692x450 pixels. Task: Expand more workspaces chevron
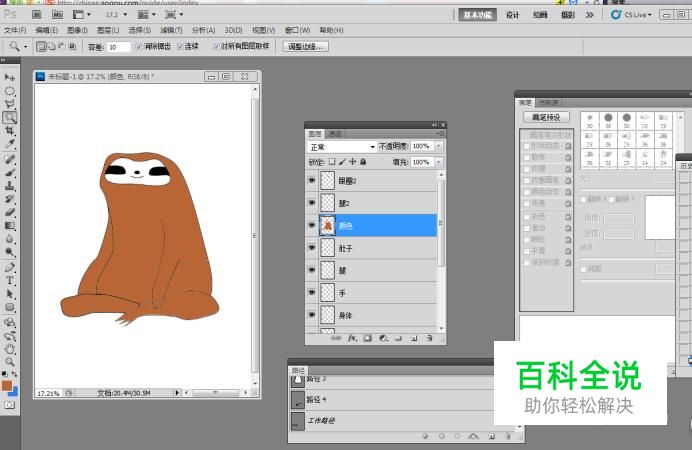tap(590, 15)
